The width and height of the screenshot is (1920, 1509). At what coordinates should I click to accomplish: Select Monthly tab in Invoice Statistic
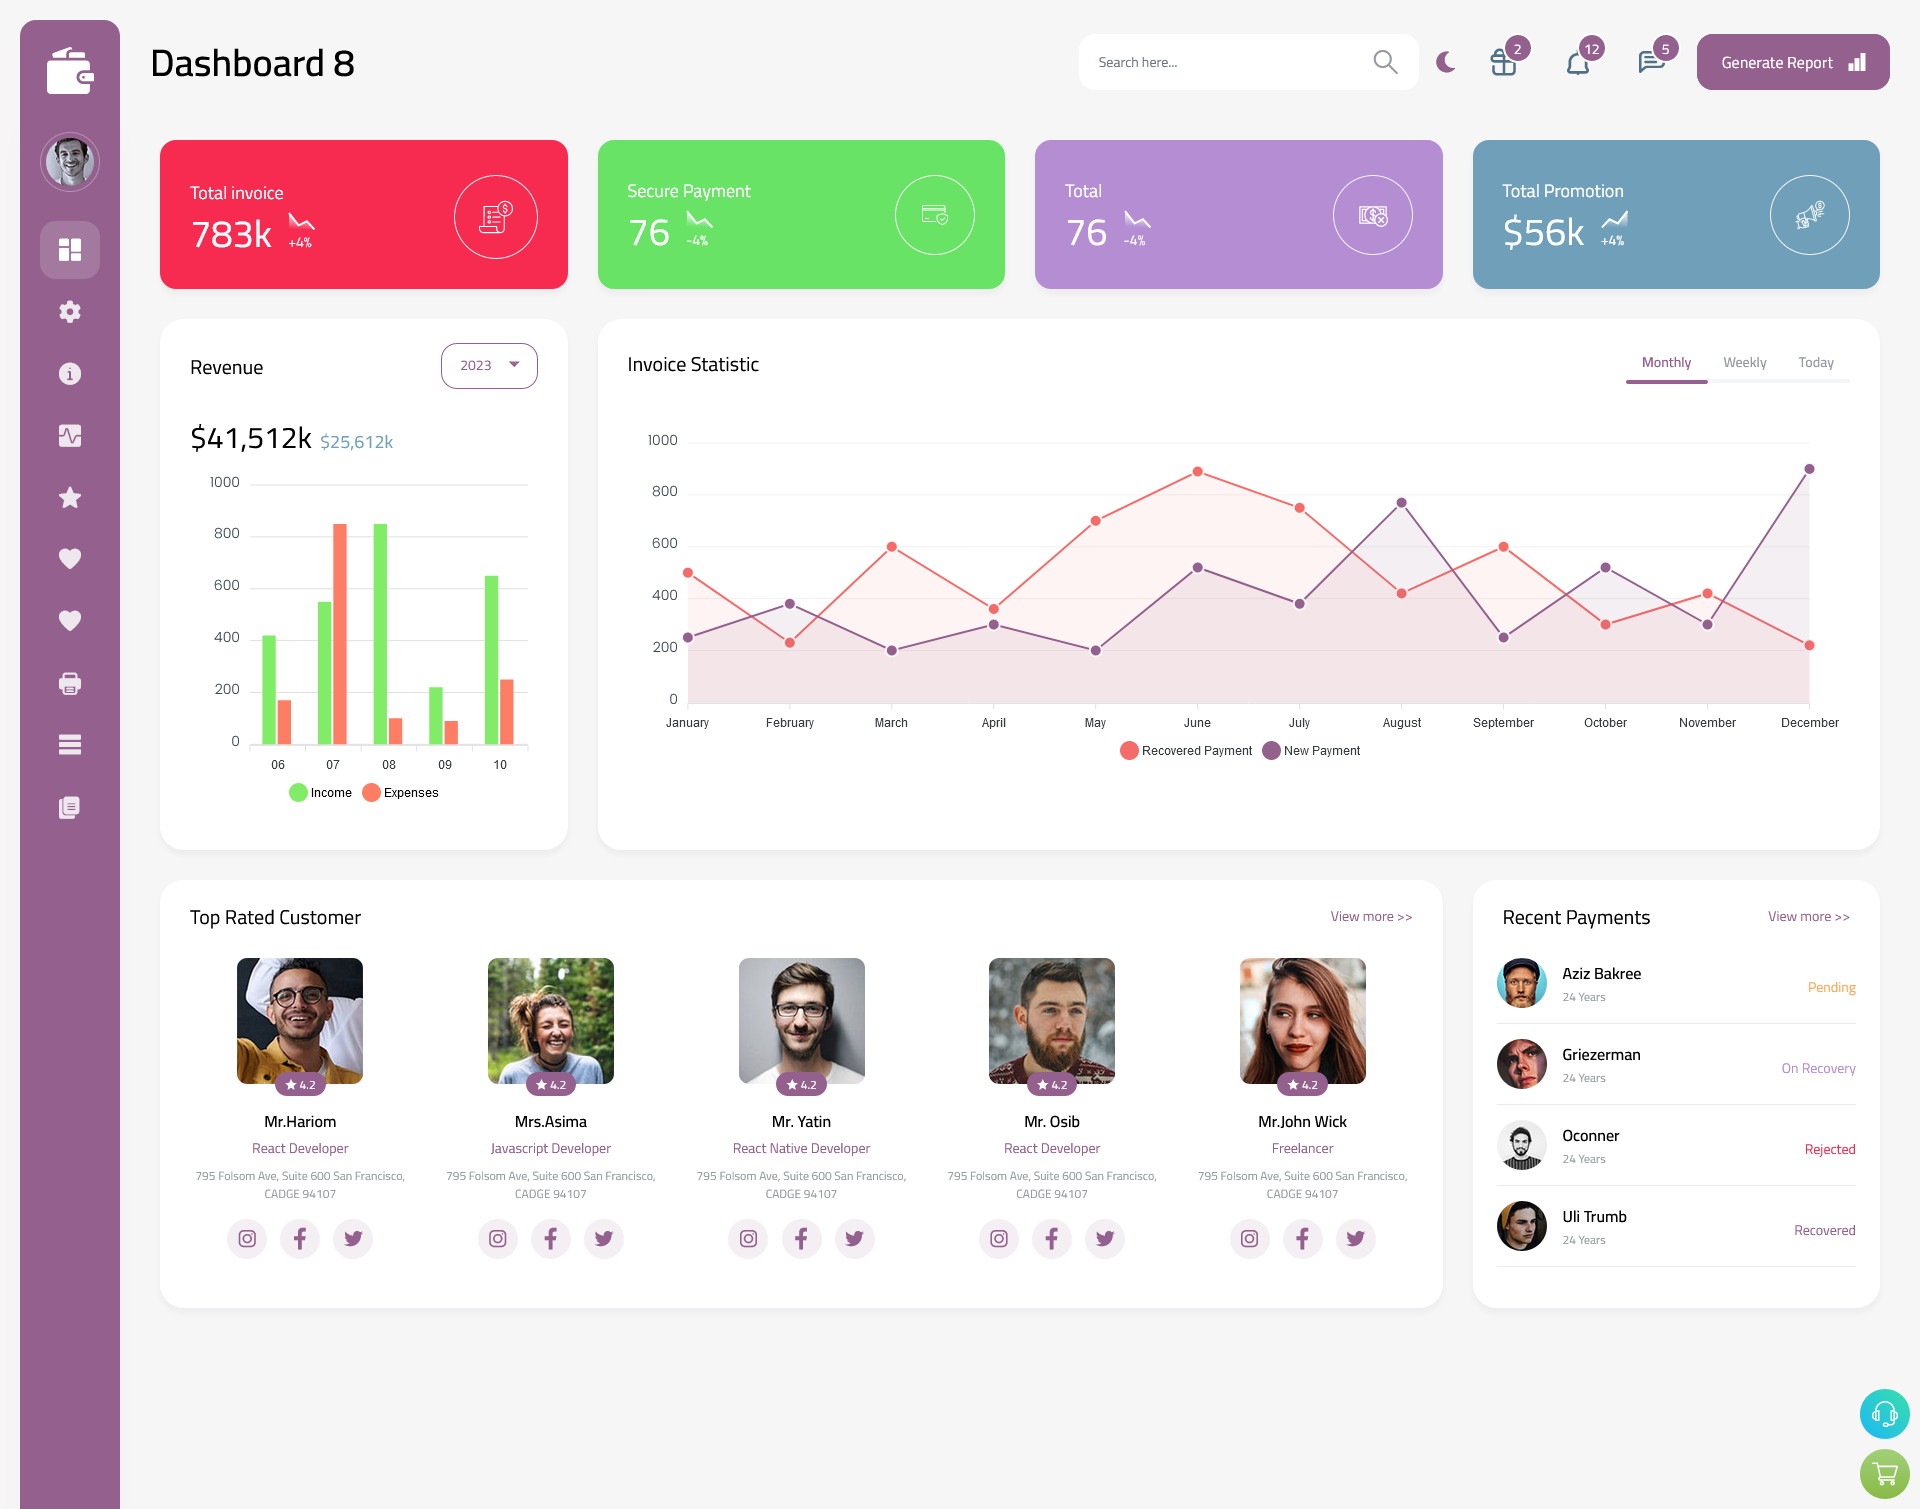1666,362
